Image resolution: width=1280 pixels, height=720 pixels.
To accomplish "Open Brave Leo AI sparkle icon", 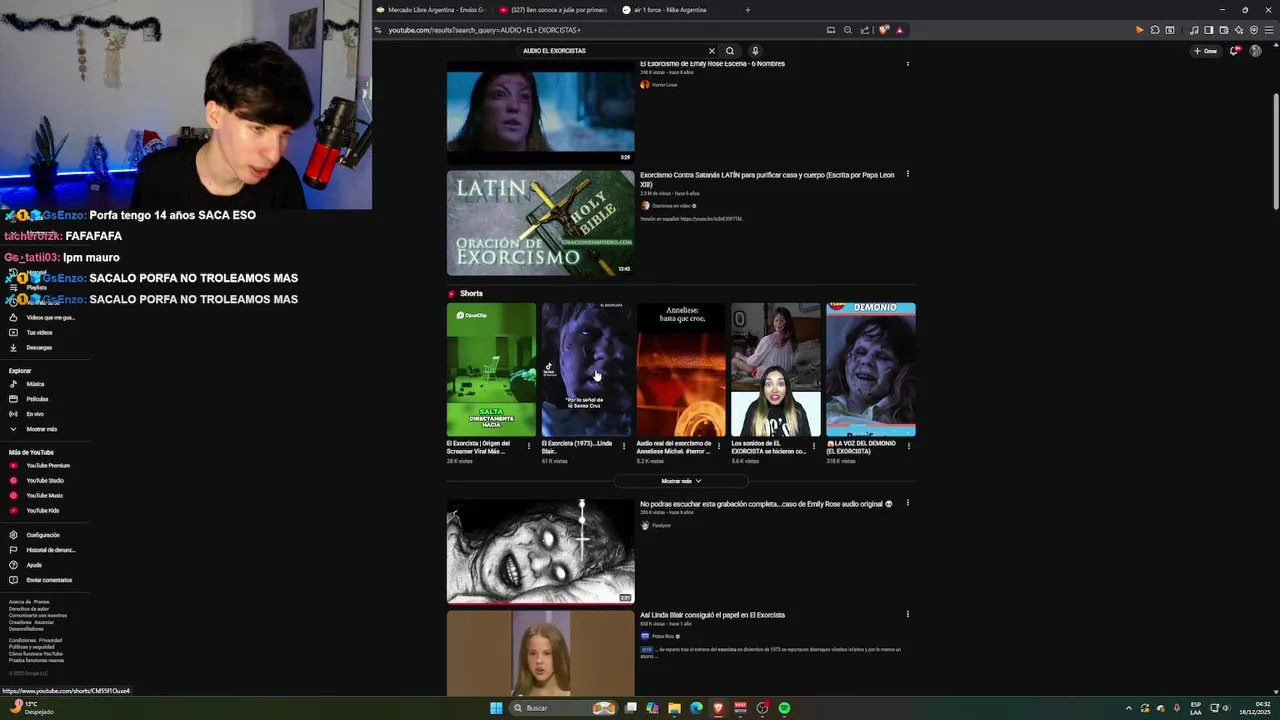I will [1238, 30].
